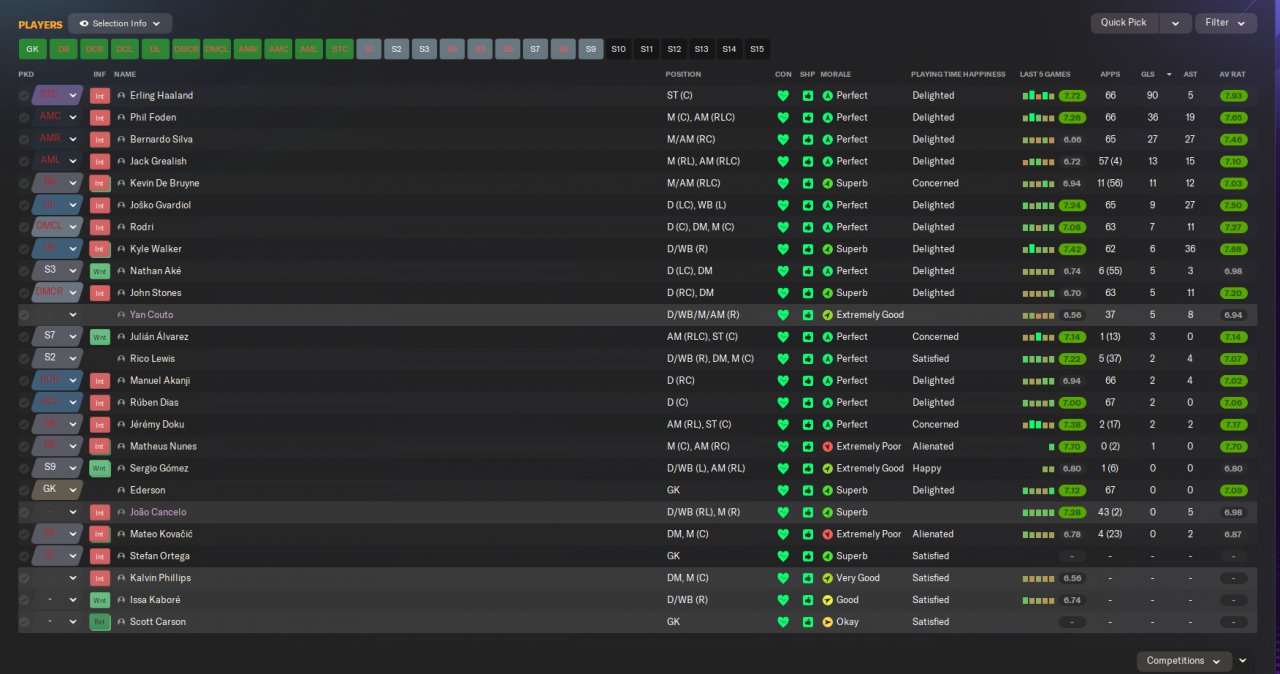Select the GK position chip
Screen dimensions: 1280x674
33,49
